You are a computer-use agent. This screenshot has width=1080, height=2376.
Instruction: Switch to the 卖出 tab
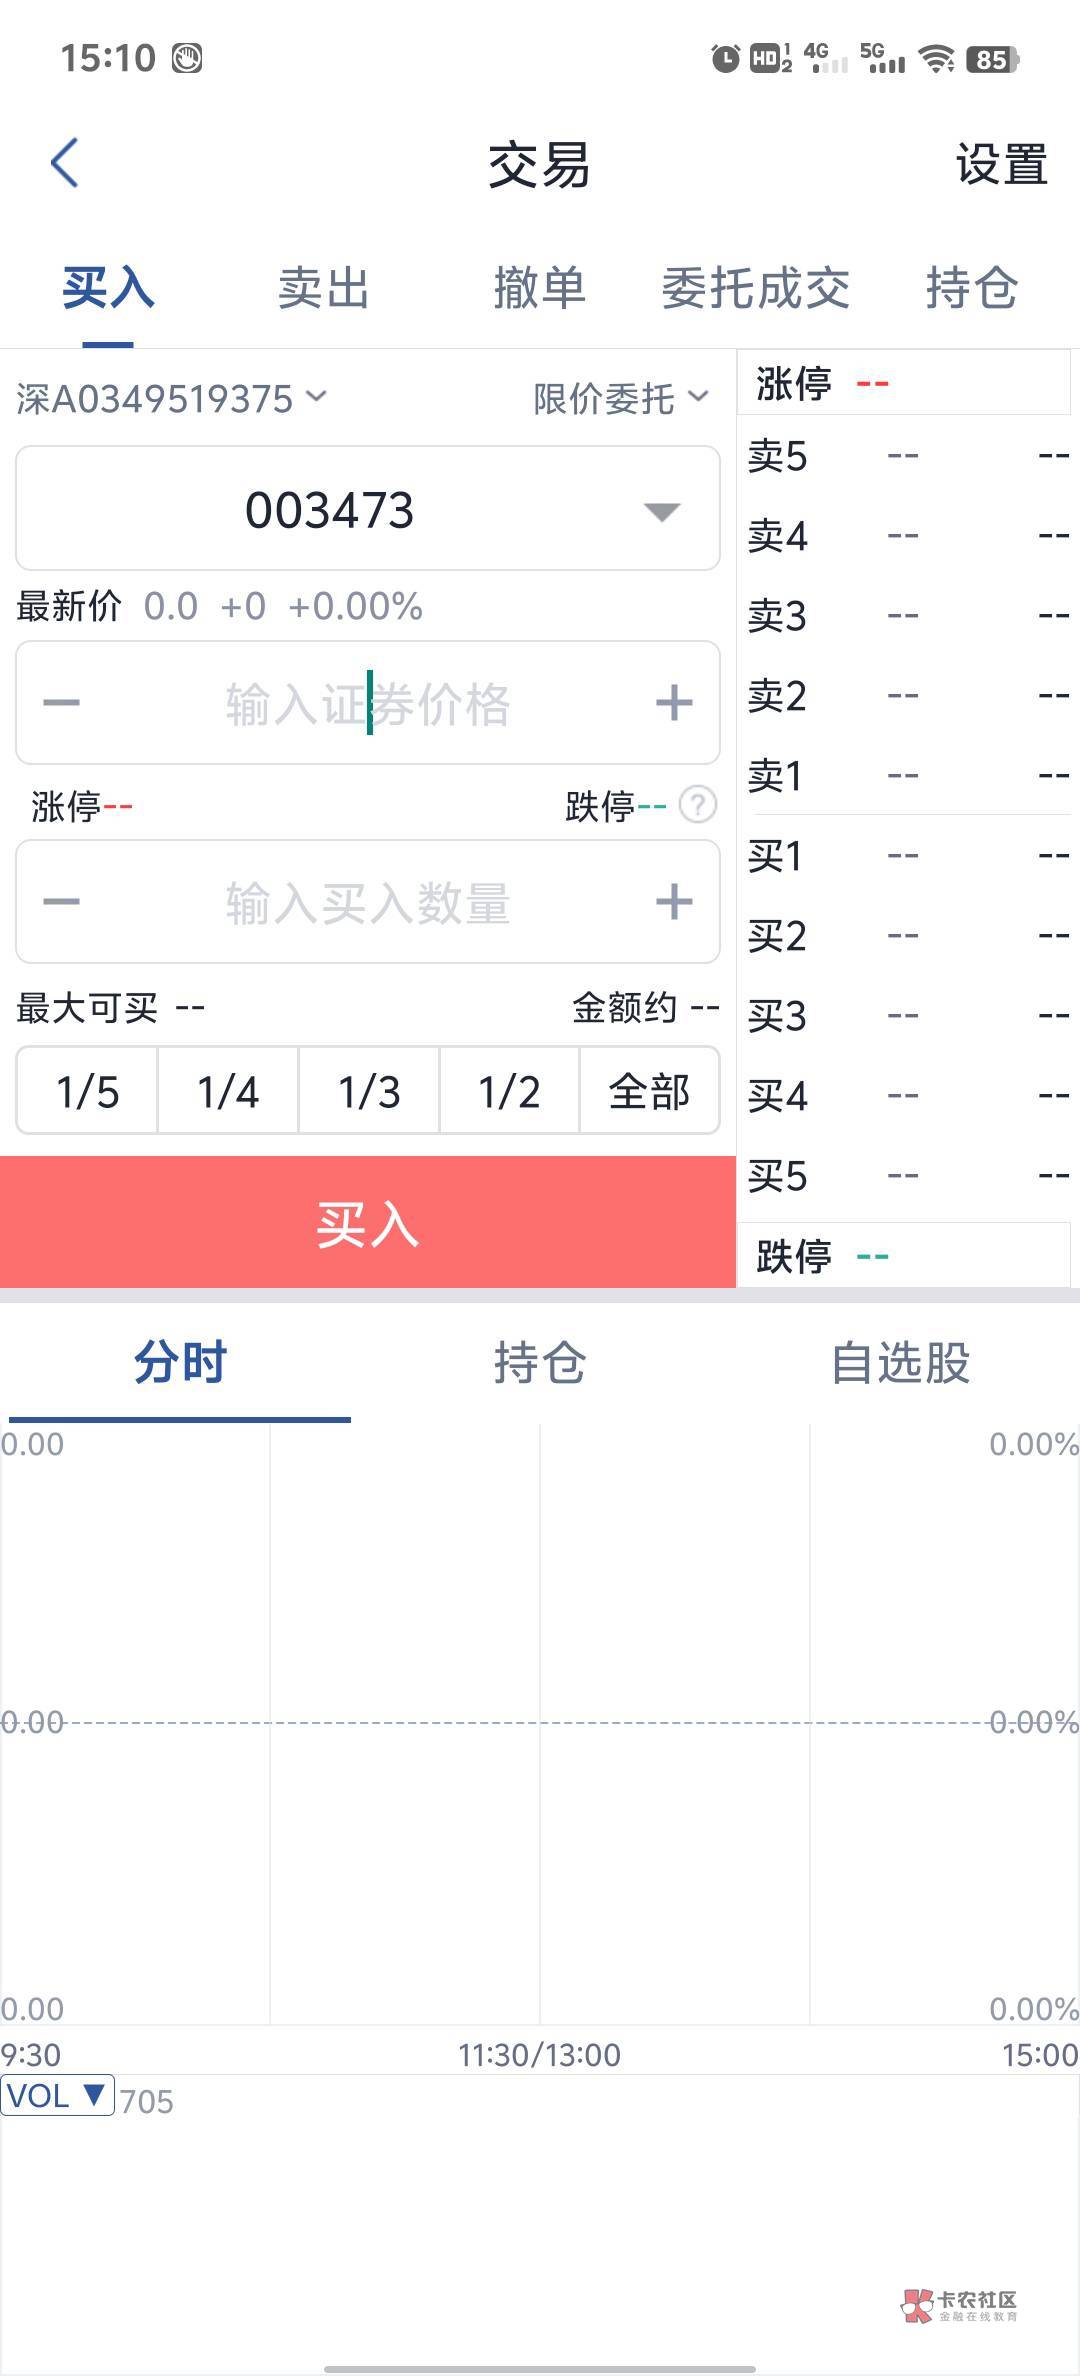click(323, 289)
